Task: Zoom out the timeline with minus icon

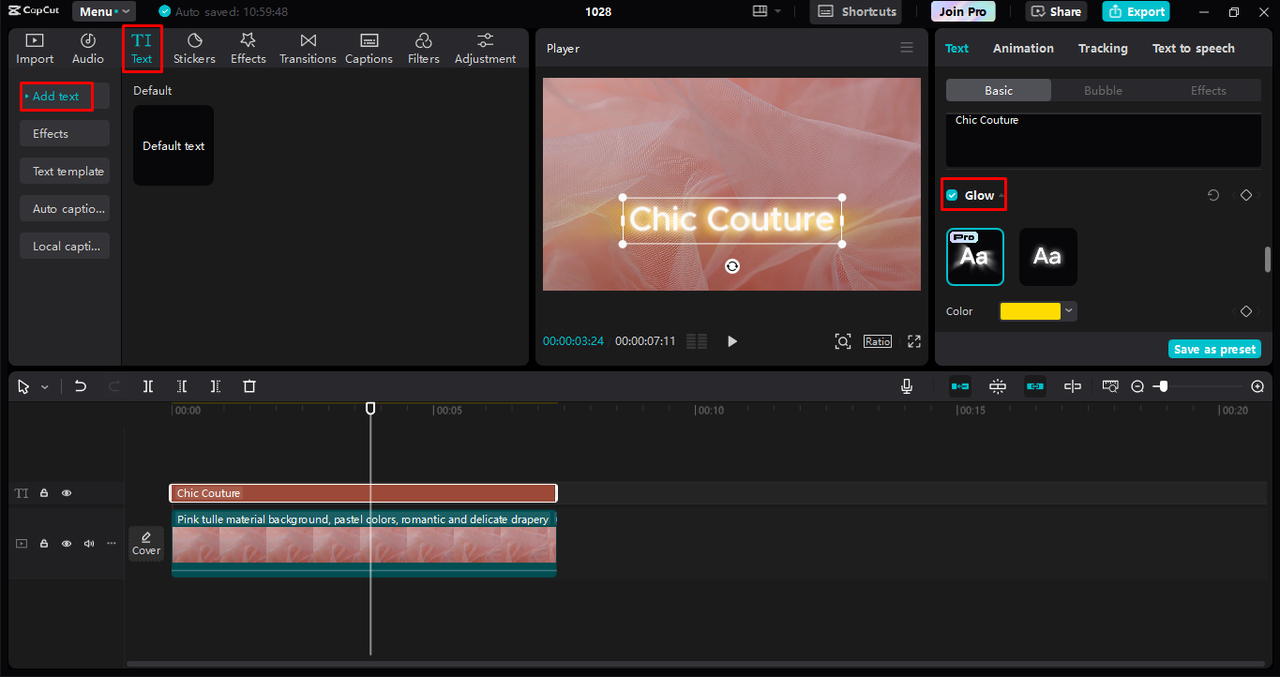Action: pyautogui.click(x=1137, y=386)
